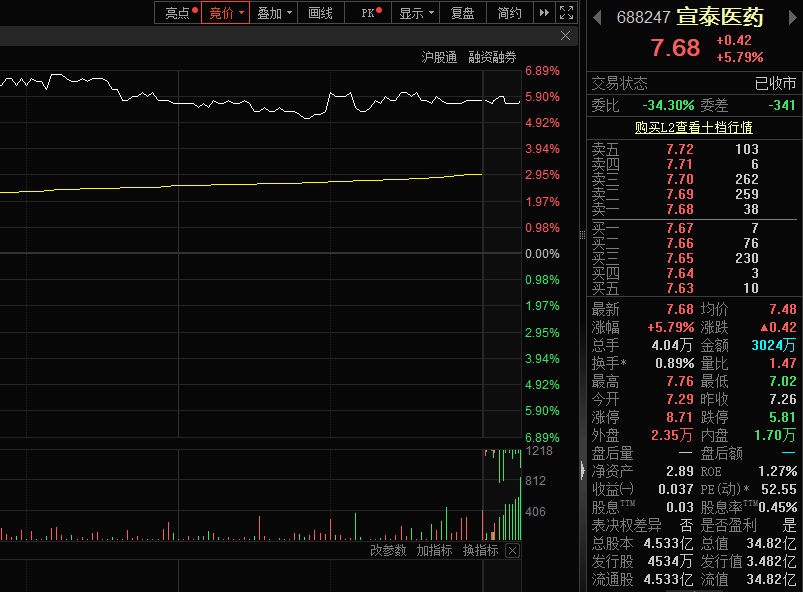
Task: Click the fullscreen expand icon in toolbar
Action: pyautogui.click(x=566, y=13)
